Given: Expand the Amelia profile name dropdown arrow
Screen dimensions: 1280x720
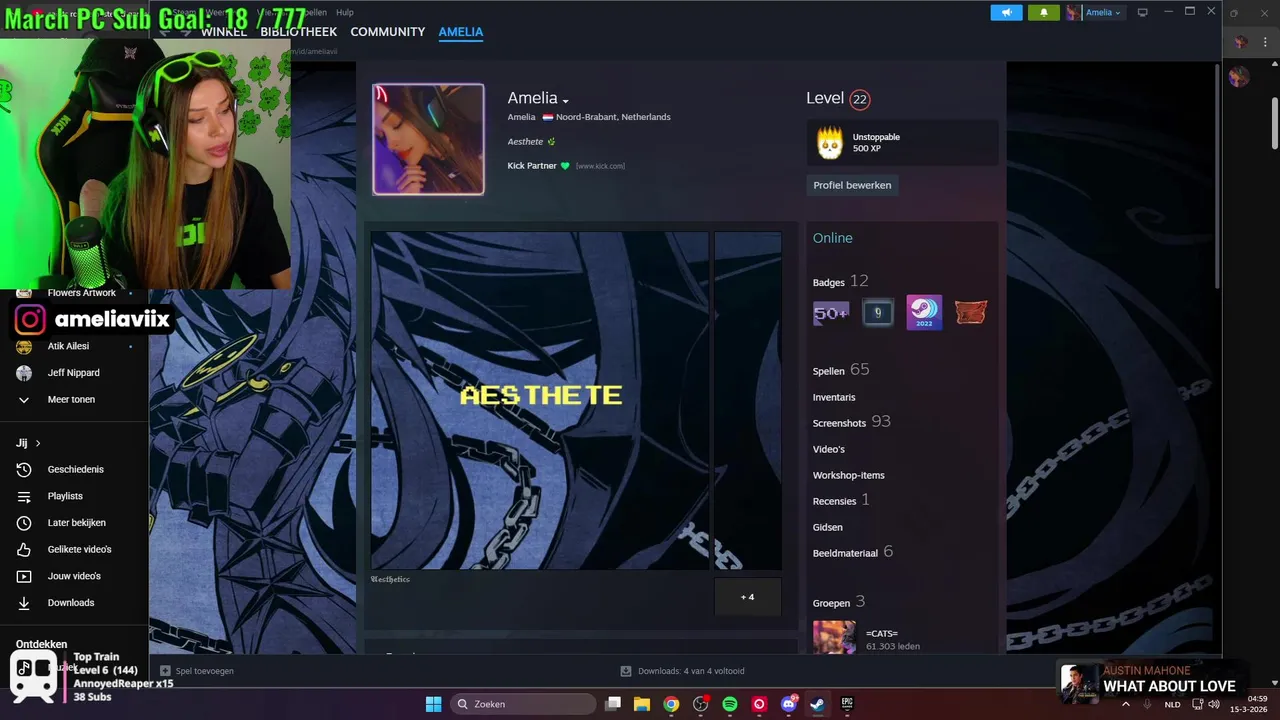Looking at the screenshot, I should click(x=565, y=101).
